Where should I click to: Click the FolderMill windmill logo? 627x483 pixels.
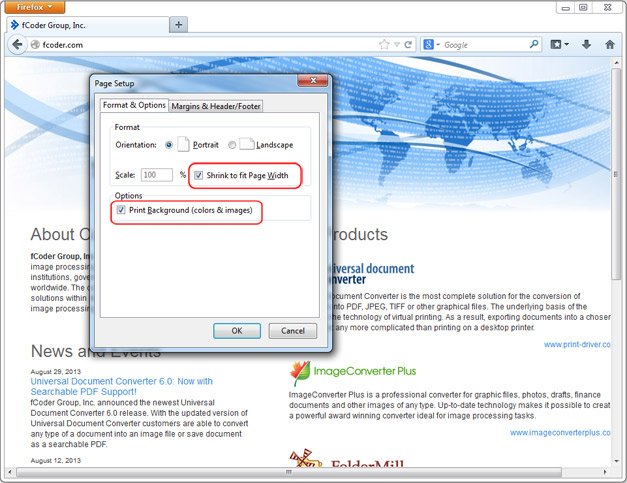[305, 458]
